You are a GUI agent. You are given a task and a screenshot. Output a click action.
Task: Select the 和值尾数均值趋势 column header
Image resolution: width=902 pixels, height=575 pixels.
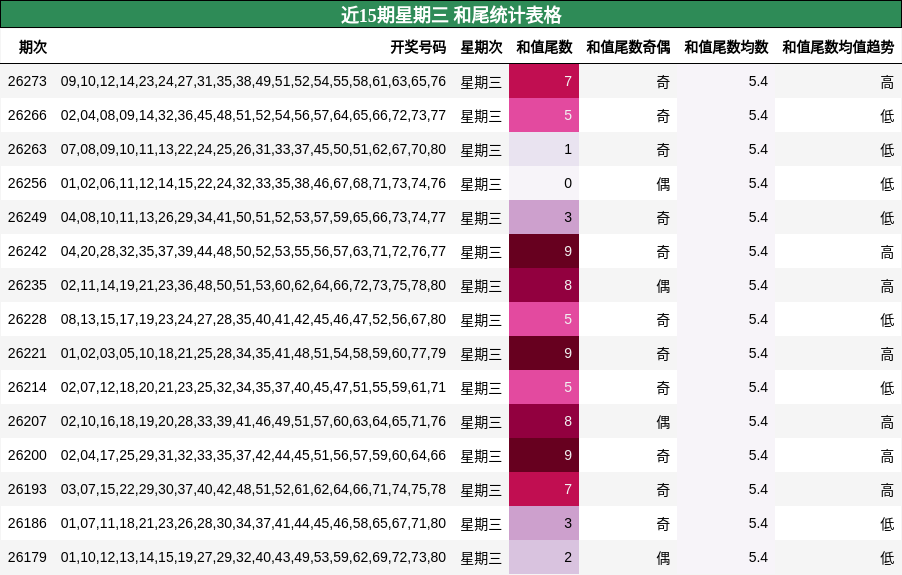[838, 47]
